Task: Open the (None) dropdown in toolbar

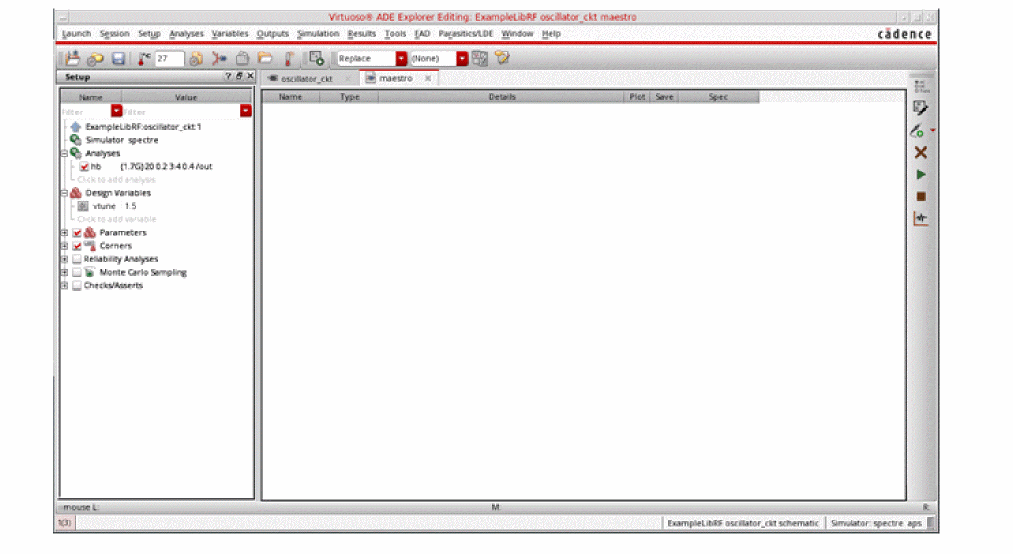Action: (462, 59)
